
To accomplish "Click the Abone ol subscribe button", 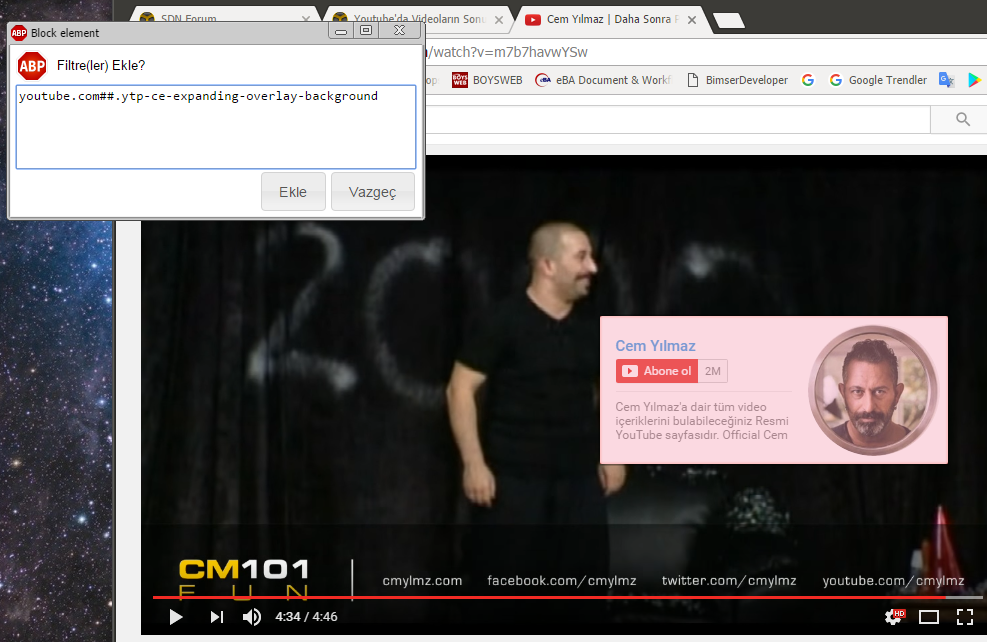I will 657,371.
